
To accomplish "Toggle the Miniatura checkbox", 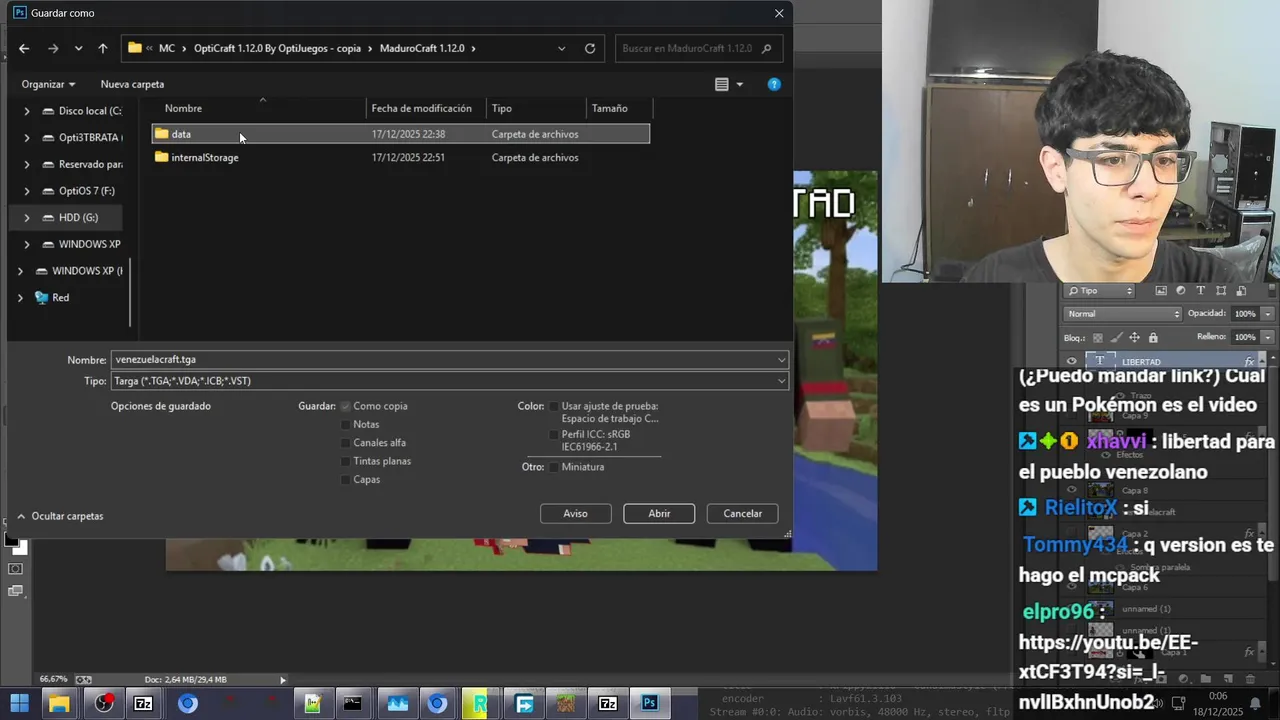I will (x=554, y=467).
